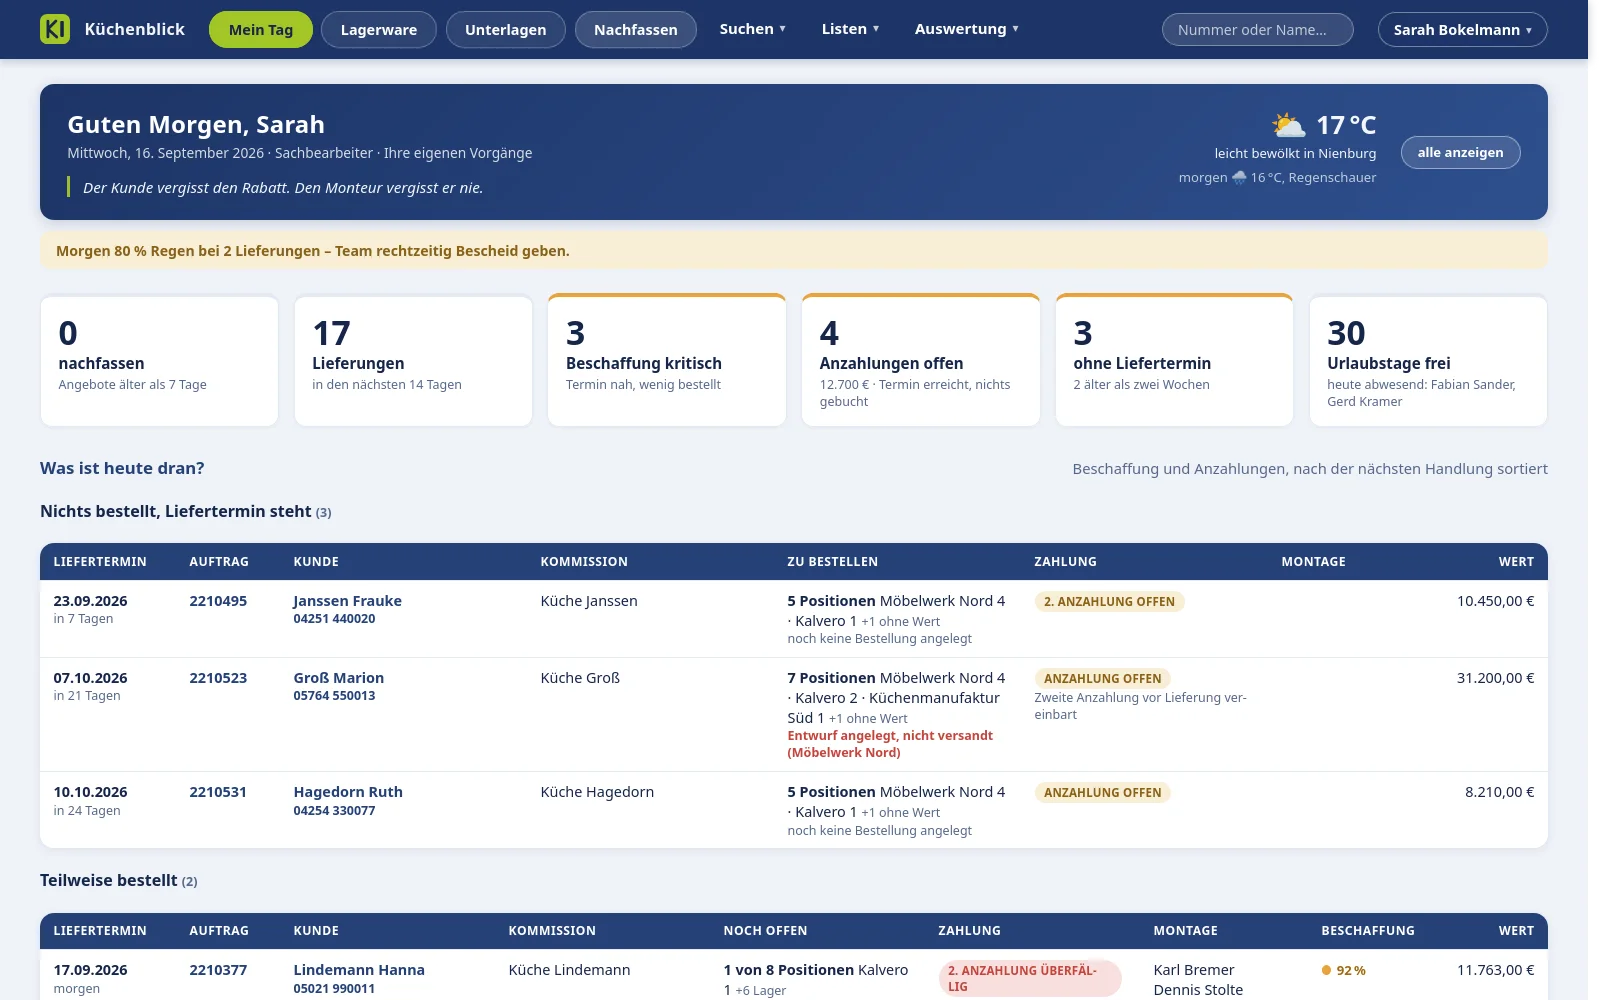Viewport: 1600px width, 1000px height.
Task: Open the 17 Lieferungen summary card
Action: click(x=413, y=360)
